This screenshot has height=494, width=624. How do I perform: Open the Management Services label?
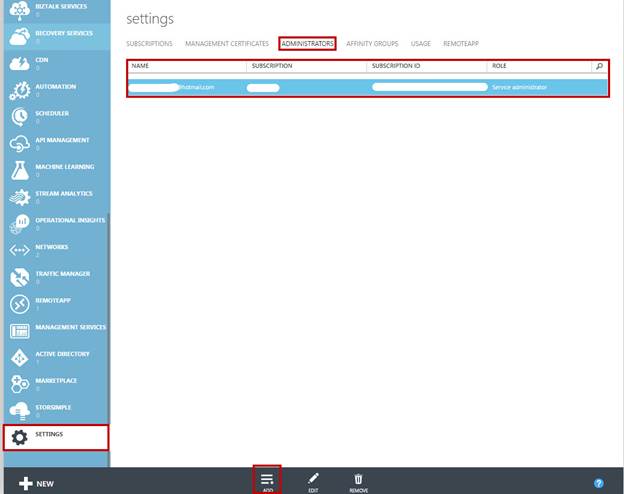pyautogui.click(x=71, y=327)
